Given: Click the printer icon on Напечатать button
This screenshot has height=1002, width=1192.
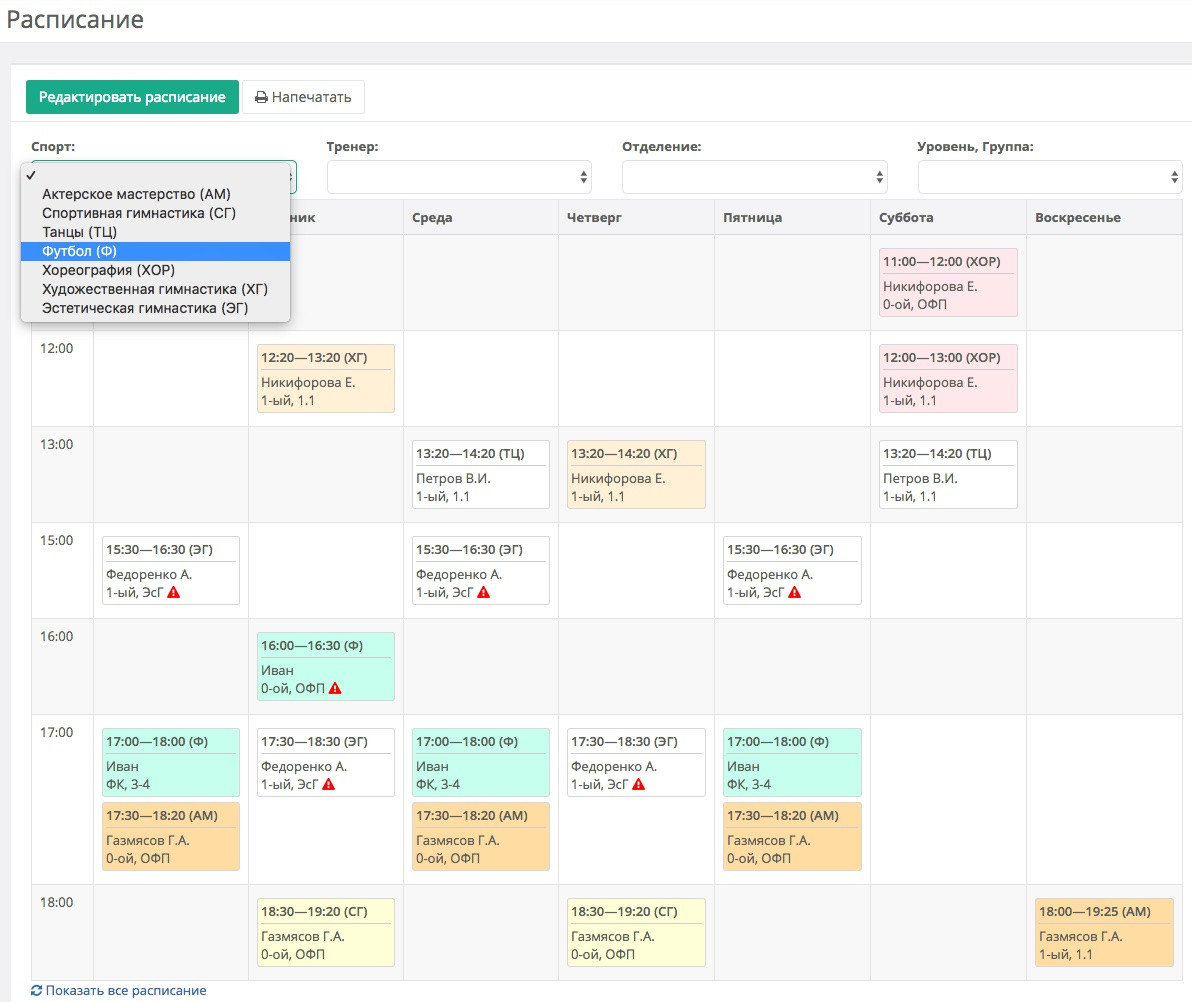Looking at the screenshot, I should coord(262,97).
